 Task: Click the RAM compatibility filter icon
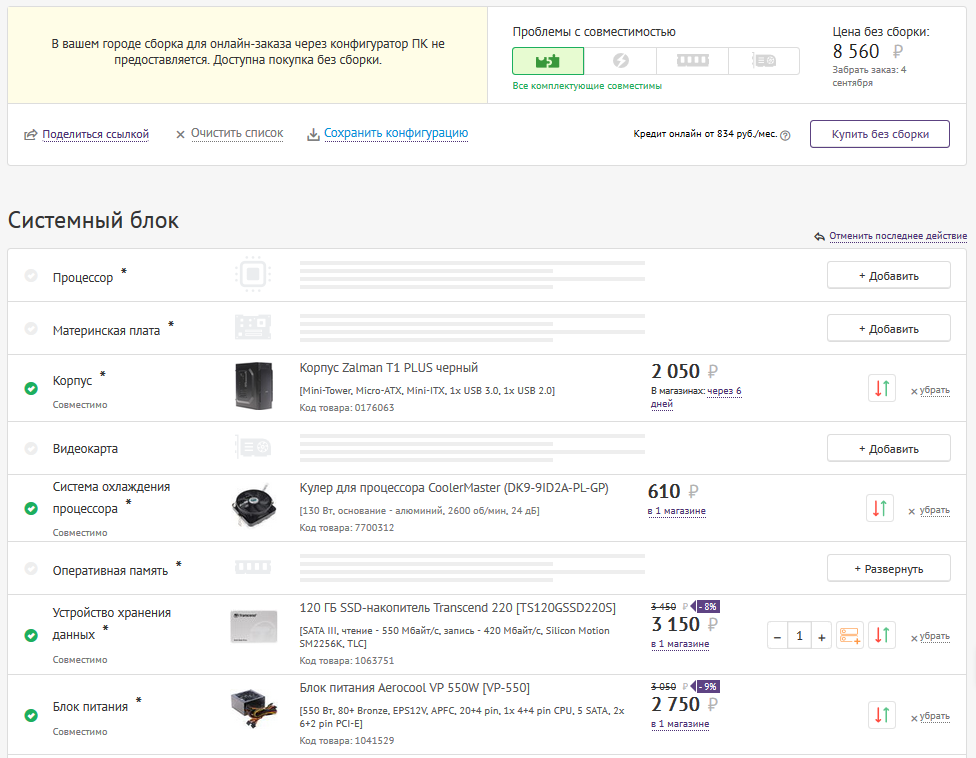pyautogui.click(x=692, y=61)
